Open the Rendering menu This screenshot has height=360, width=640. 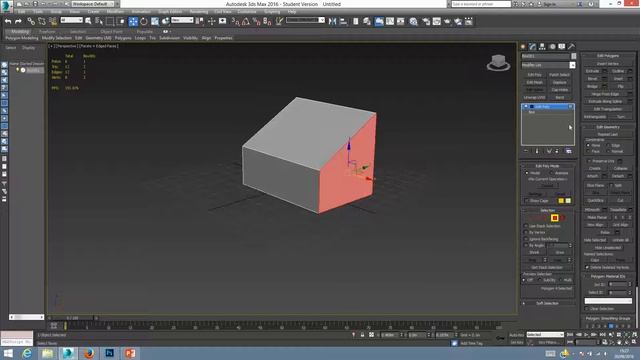tap(198, 12)
